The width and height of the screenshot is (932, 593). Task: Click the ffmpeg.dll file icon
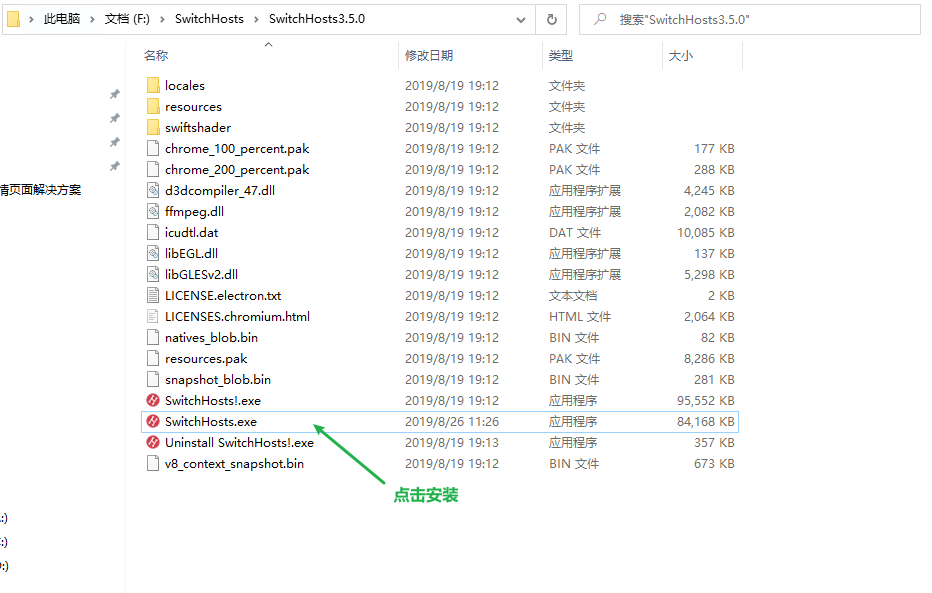tap(153, 212)
